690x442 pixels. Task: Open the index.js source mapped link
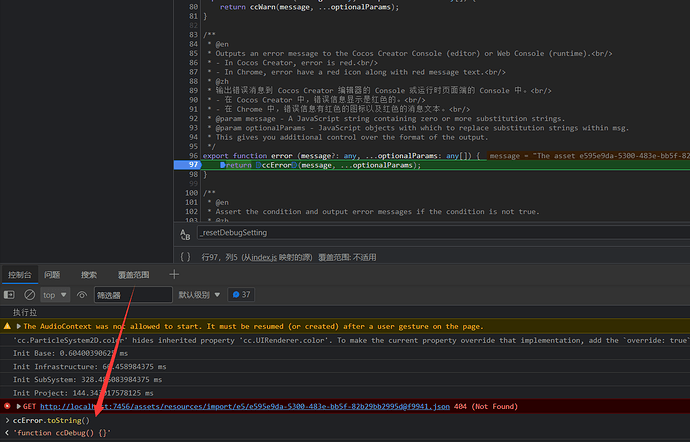264,257
